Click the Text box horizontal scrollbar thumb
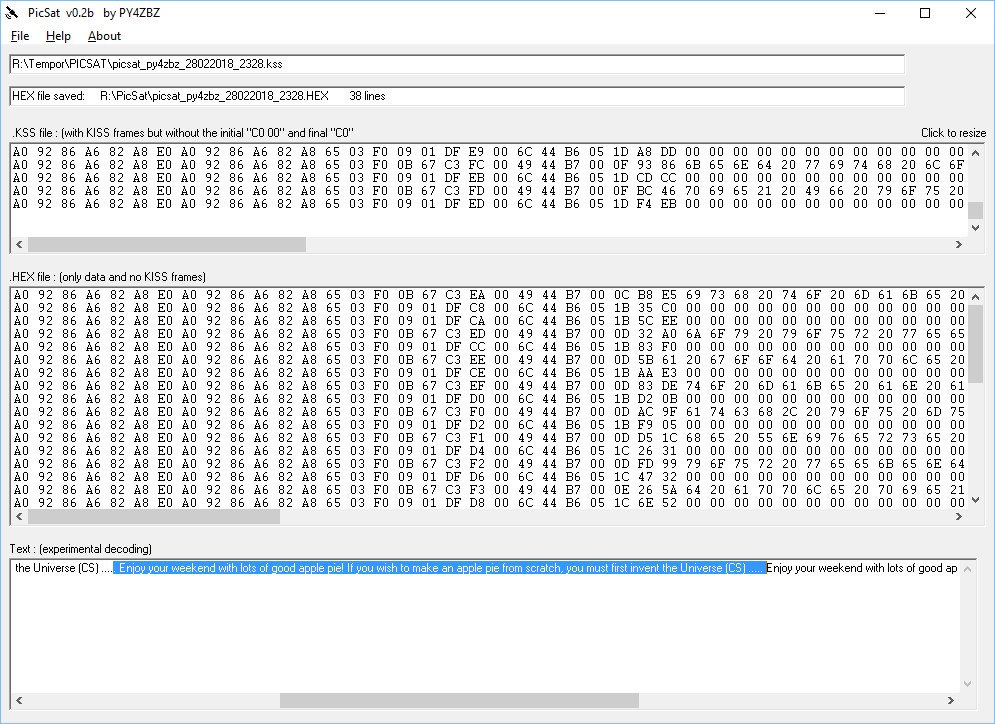The image size is (995, 724). click(459, 701)
